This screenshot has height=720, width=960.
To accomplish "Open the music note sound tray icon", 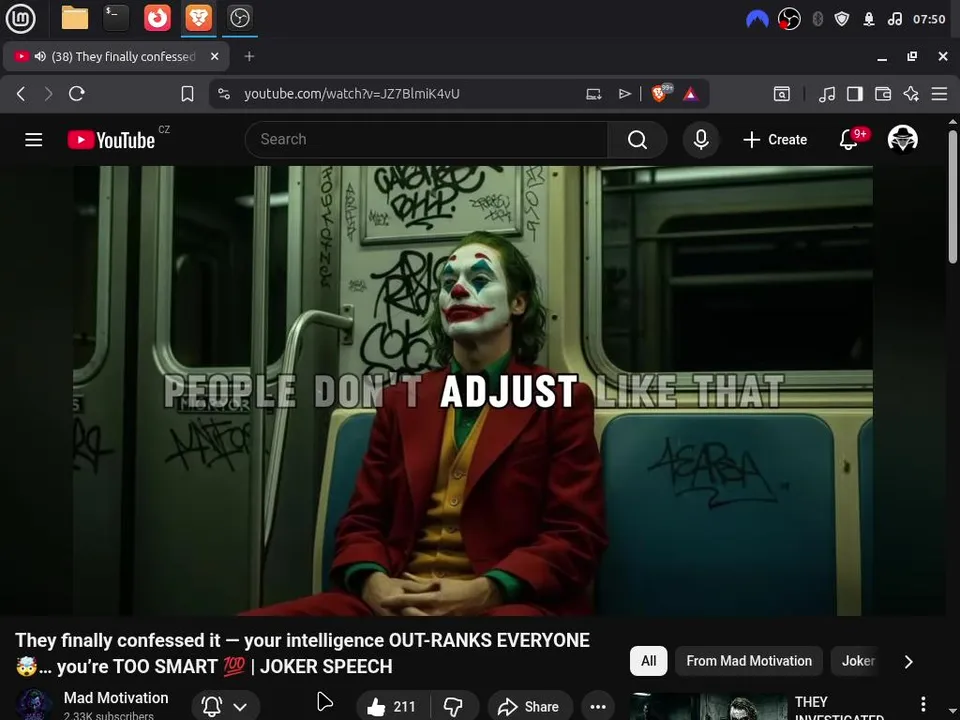I will (x=894, y=19).
